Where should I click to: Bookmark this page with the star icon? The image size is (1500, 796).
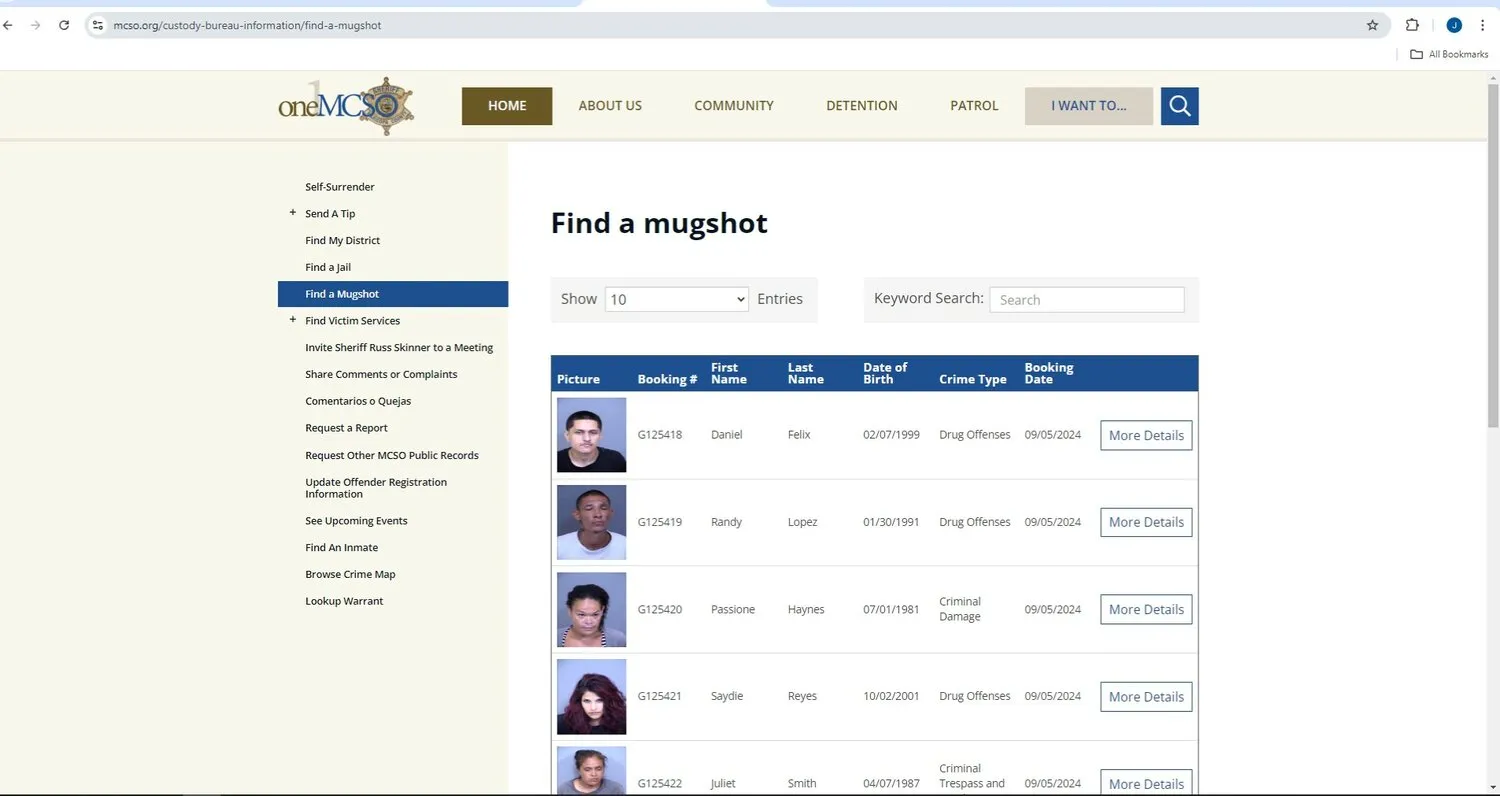[x=1372, y=25]
